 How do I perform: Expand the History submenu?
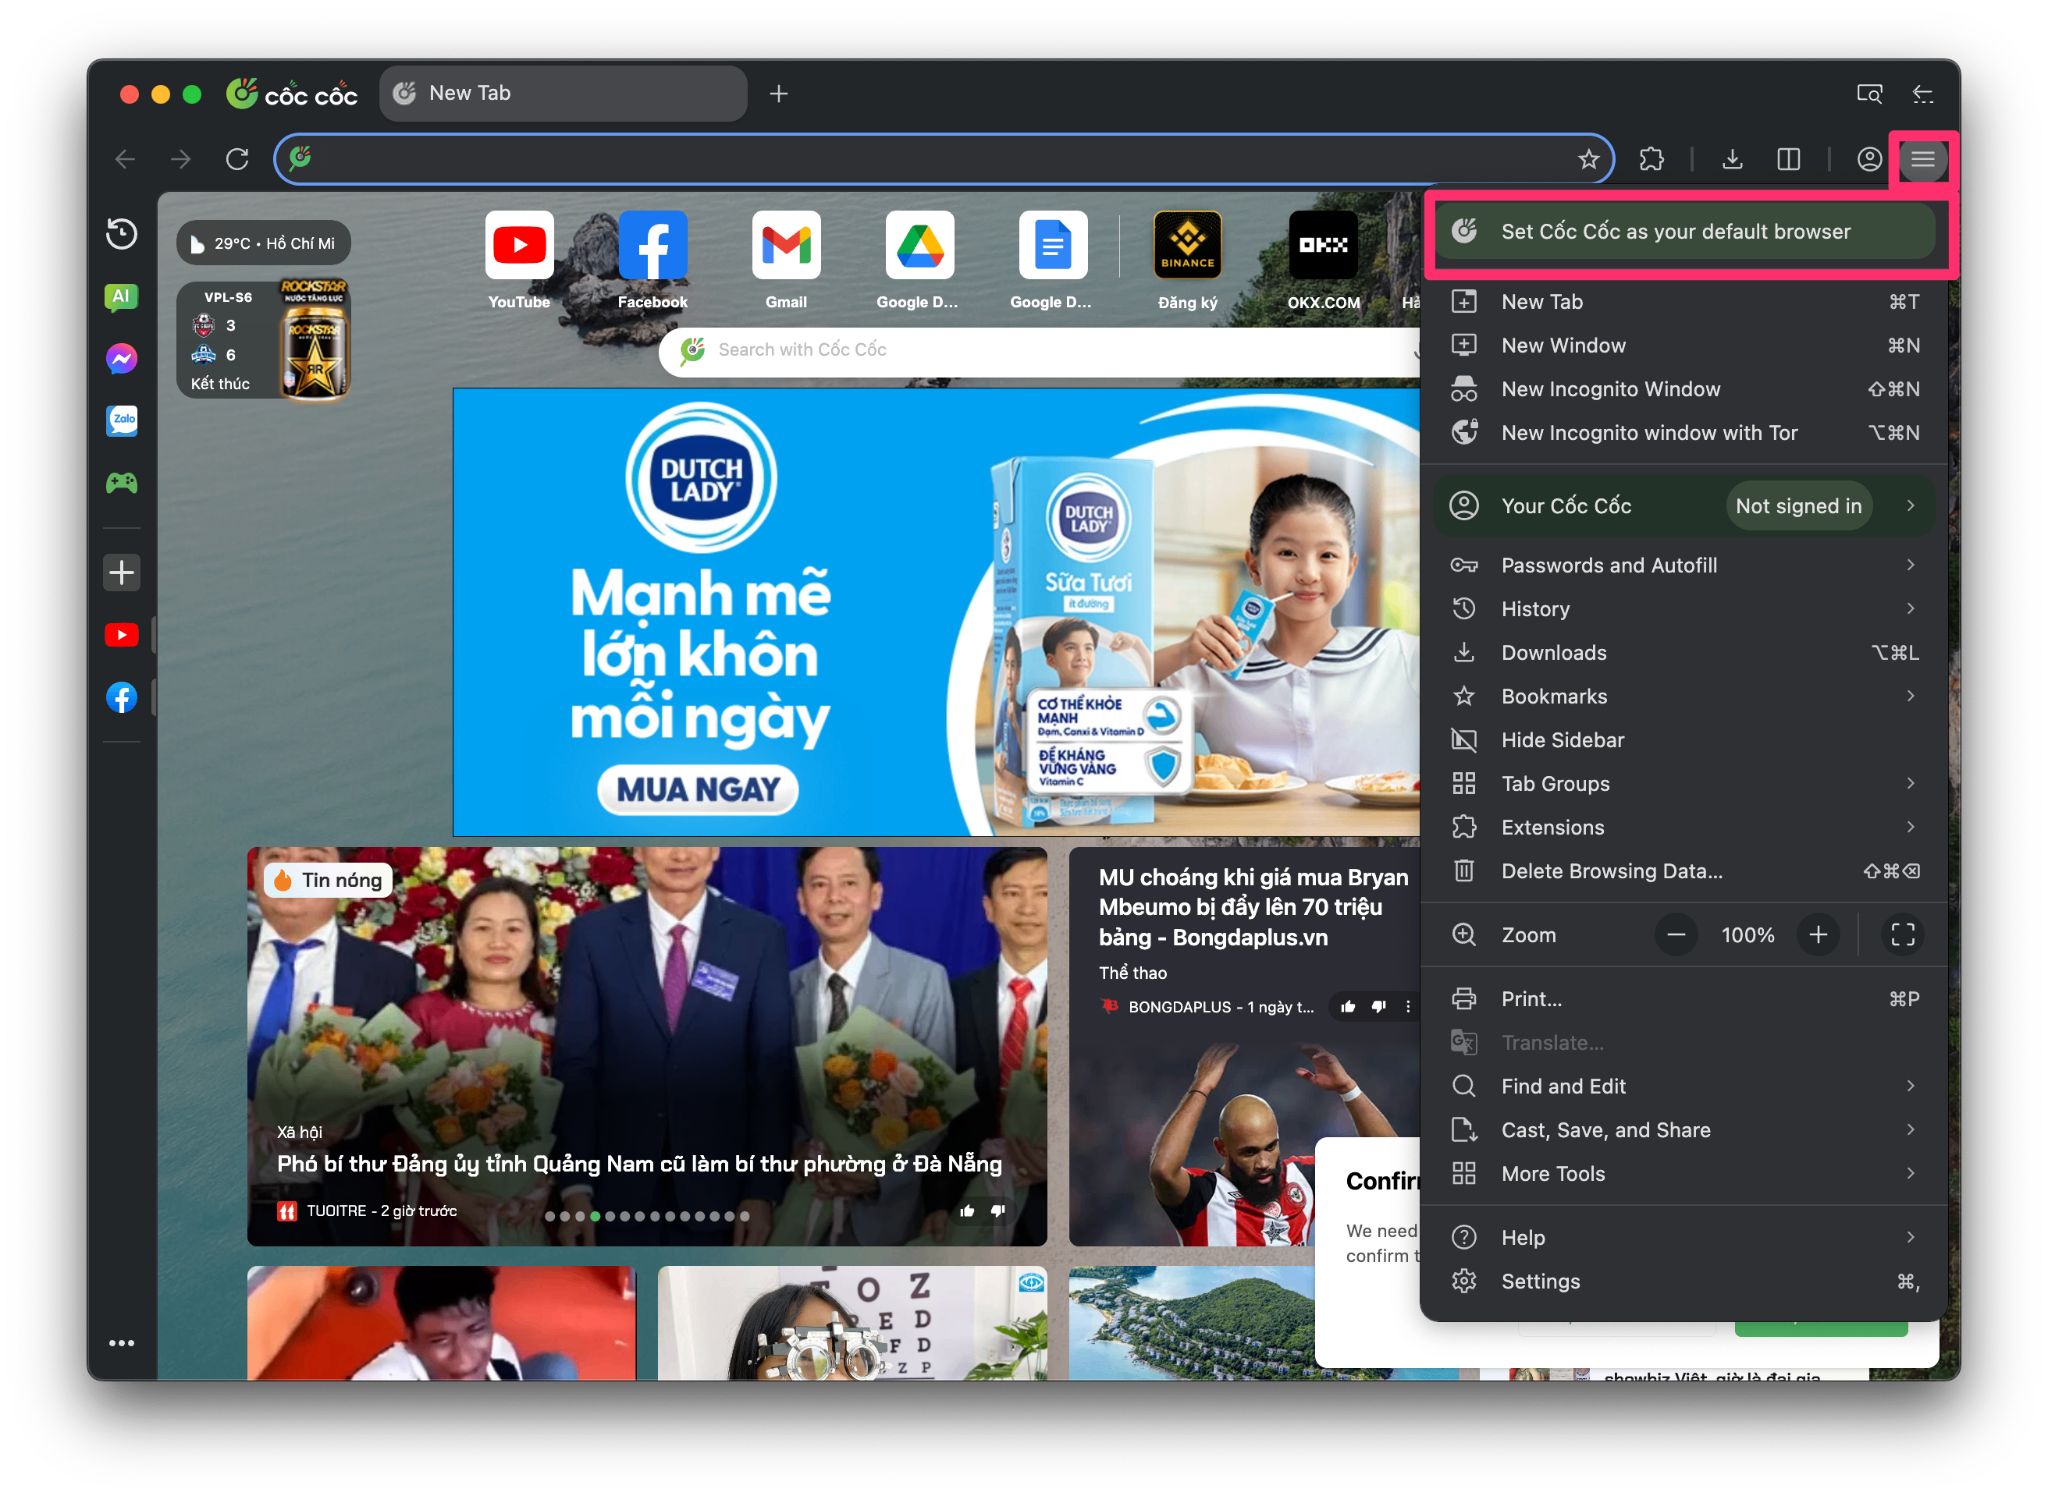tap(1683, 609)
